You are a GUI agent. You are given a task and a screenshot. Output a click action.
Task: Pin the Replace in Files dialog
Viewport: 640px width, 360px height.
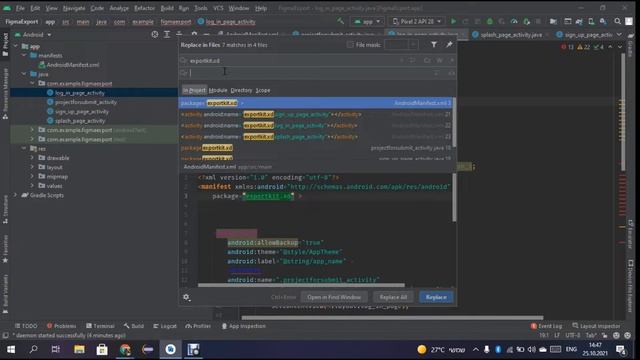pos(449,44)
